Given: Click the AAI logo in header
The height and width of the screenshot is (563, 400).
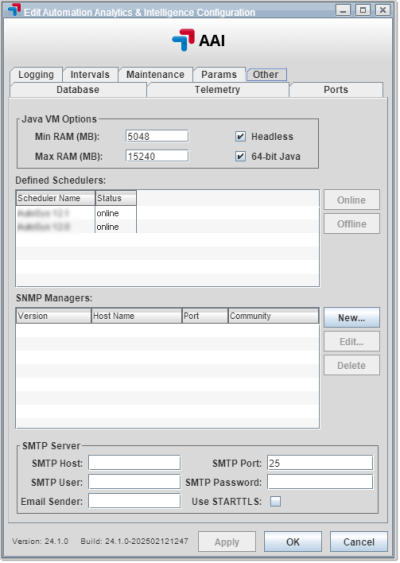Looking at the screenshot, I should click(199, 40).
